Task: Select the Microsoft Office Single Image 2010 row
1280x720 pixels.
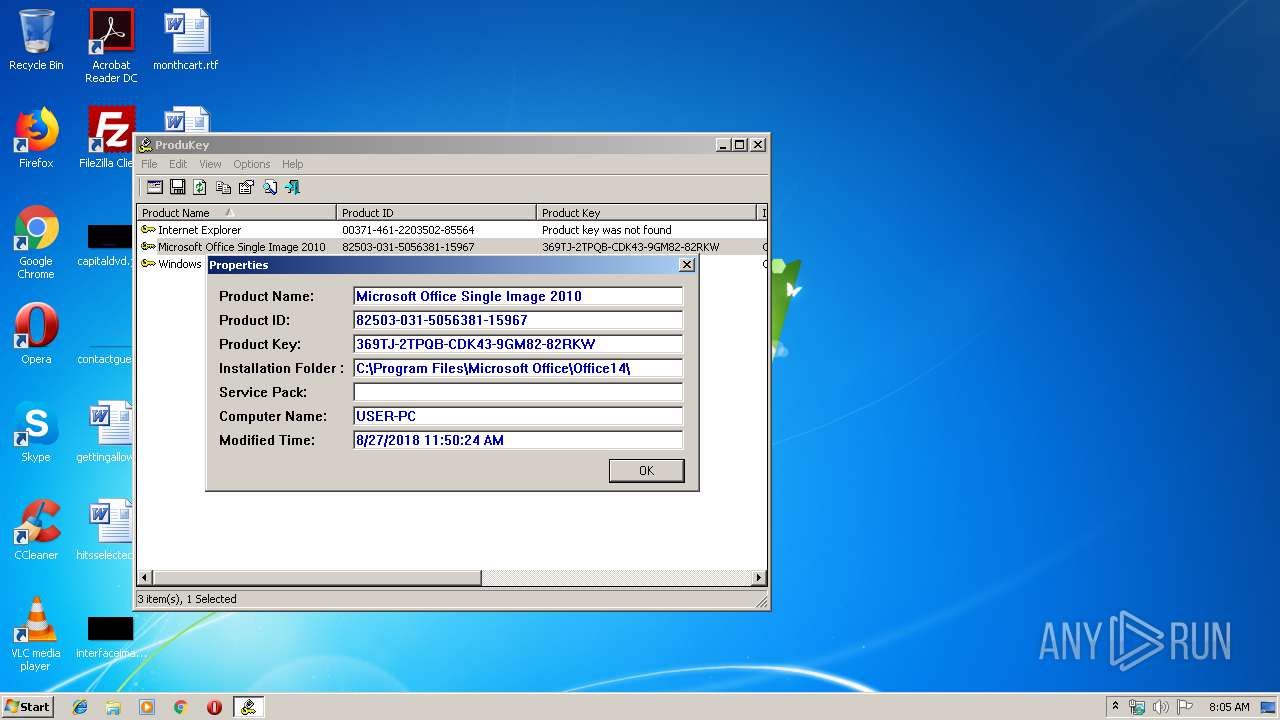Action: pyautogui.click(x=452, y=247)
